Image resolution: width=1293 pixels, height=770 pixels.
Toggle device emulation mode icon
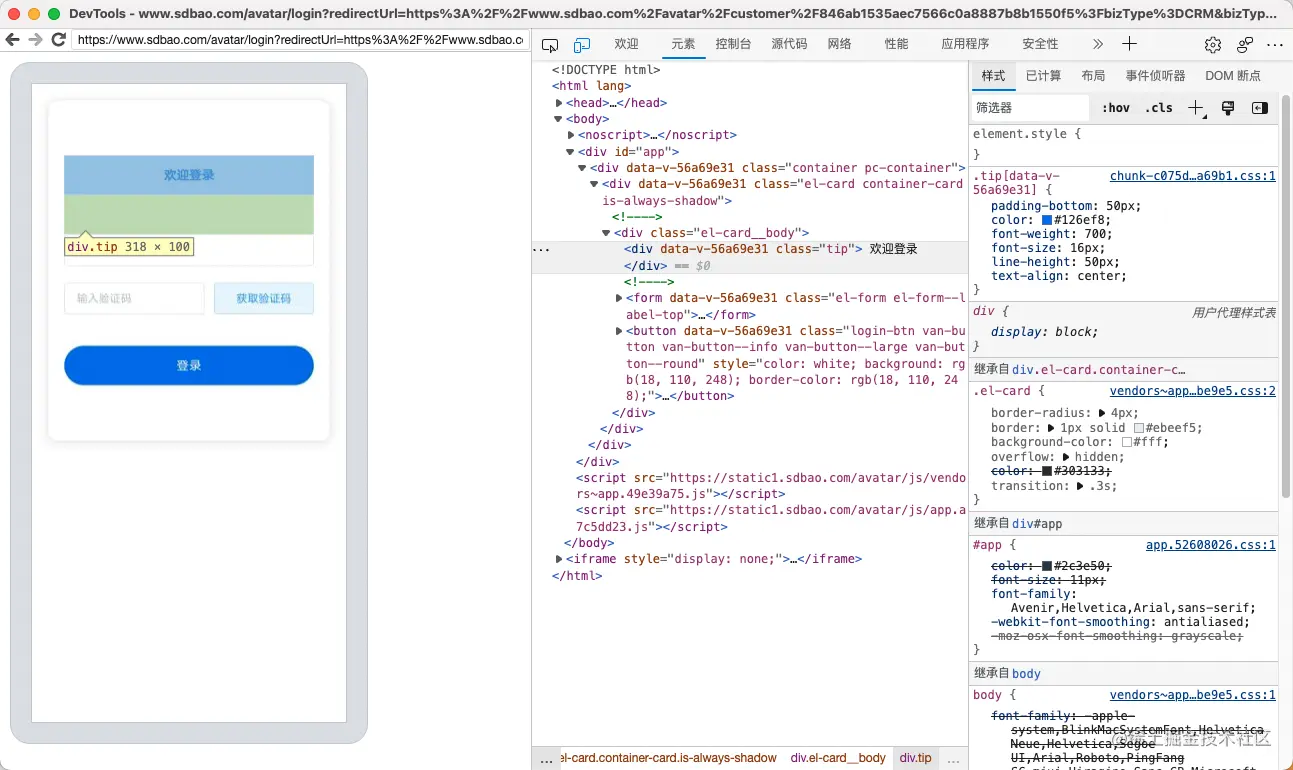582,45
